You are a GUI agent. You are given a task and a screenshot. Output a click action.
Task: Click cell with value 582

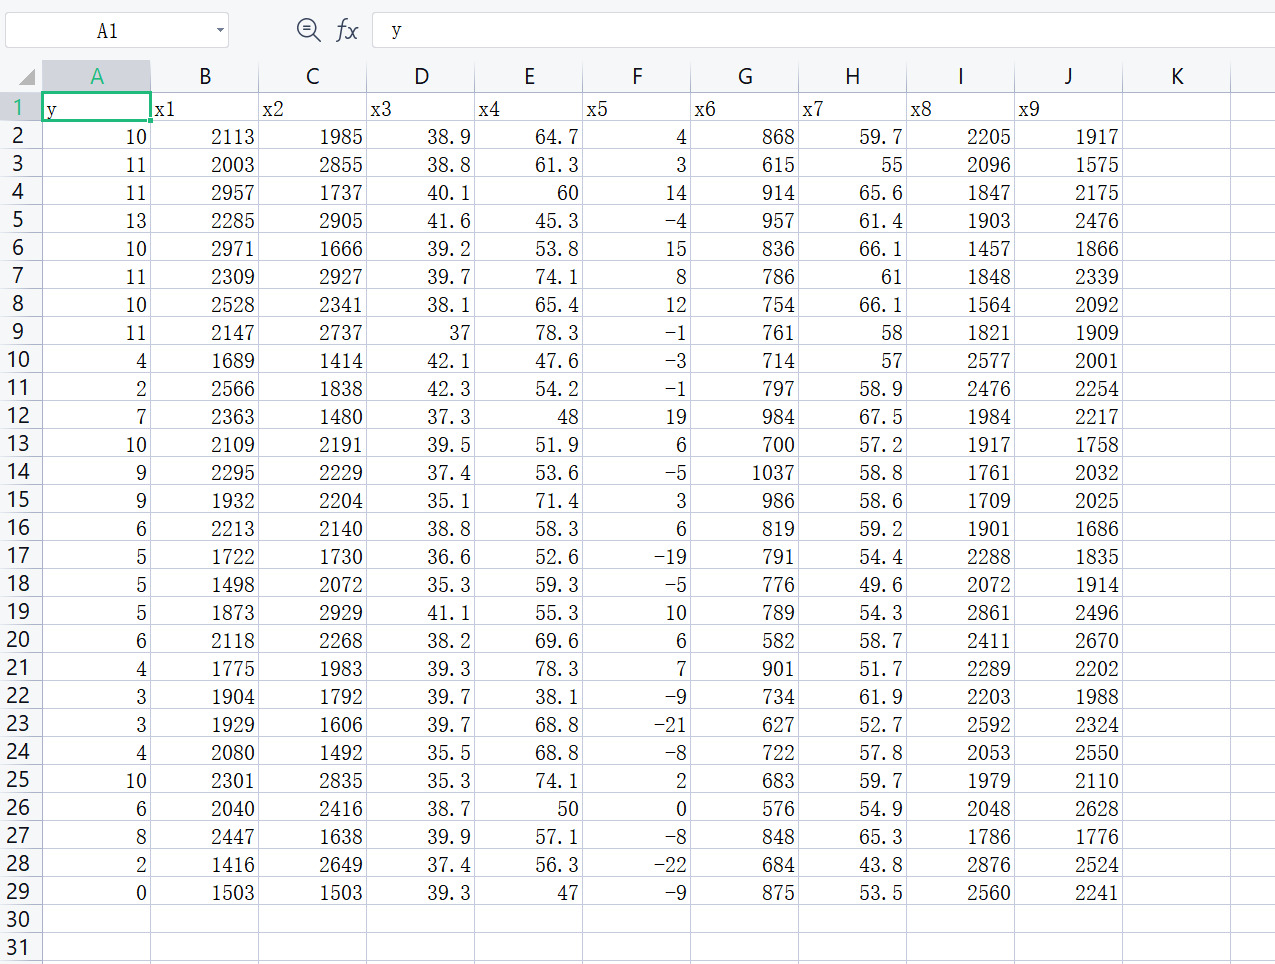pos(745,639)
